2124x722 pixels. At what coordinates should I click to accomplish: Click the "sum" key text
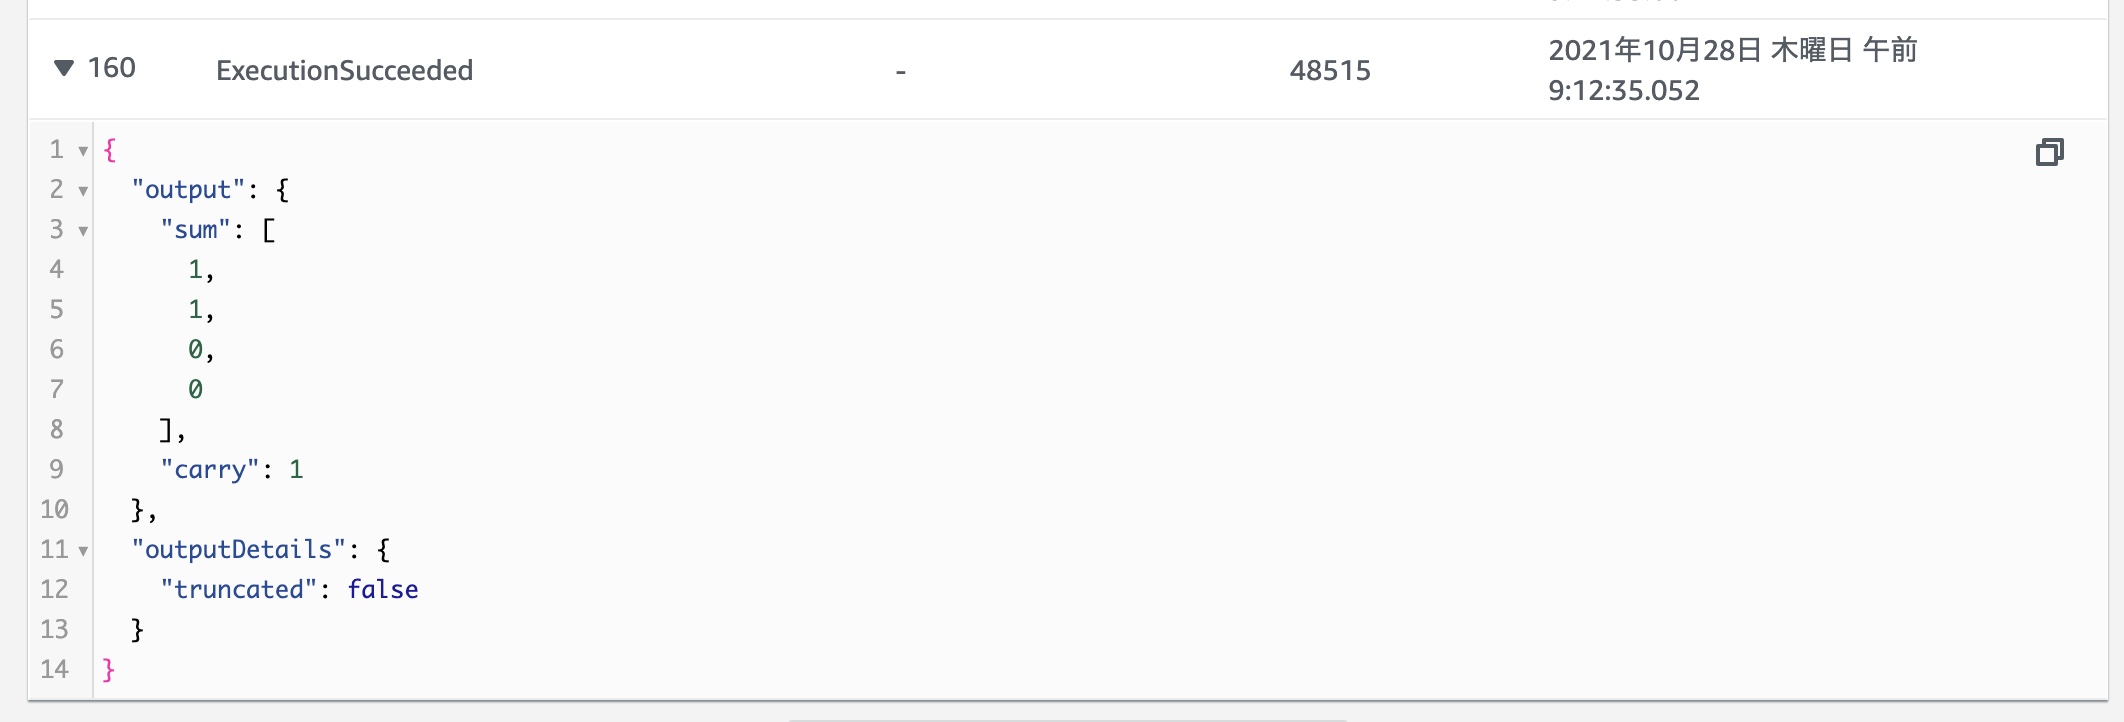[196, 230]
